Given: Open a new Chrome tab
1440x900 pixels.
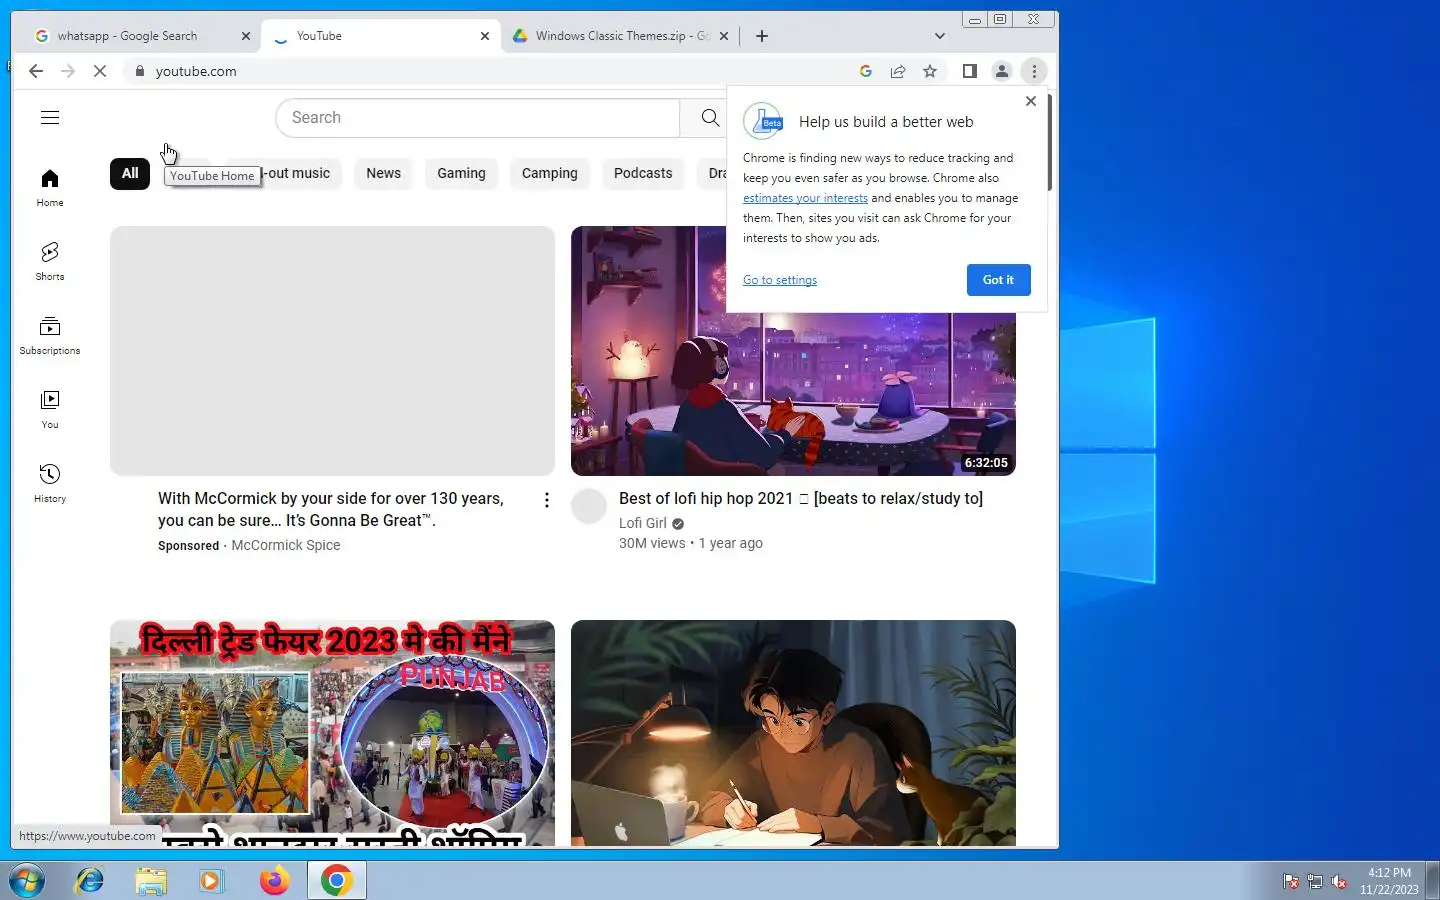Looking at the screenshot, I should (x=762, y=36).
